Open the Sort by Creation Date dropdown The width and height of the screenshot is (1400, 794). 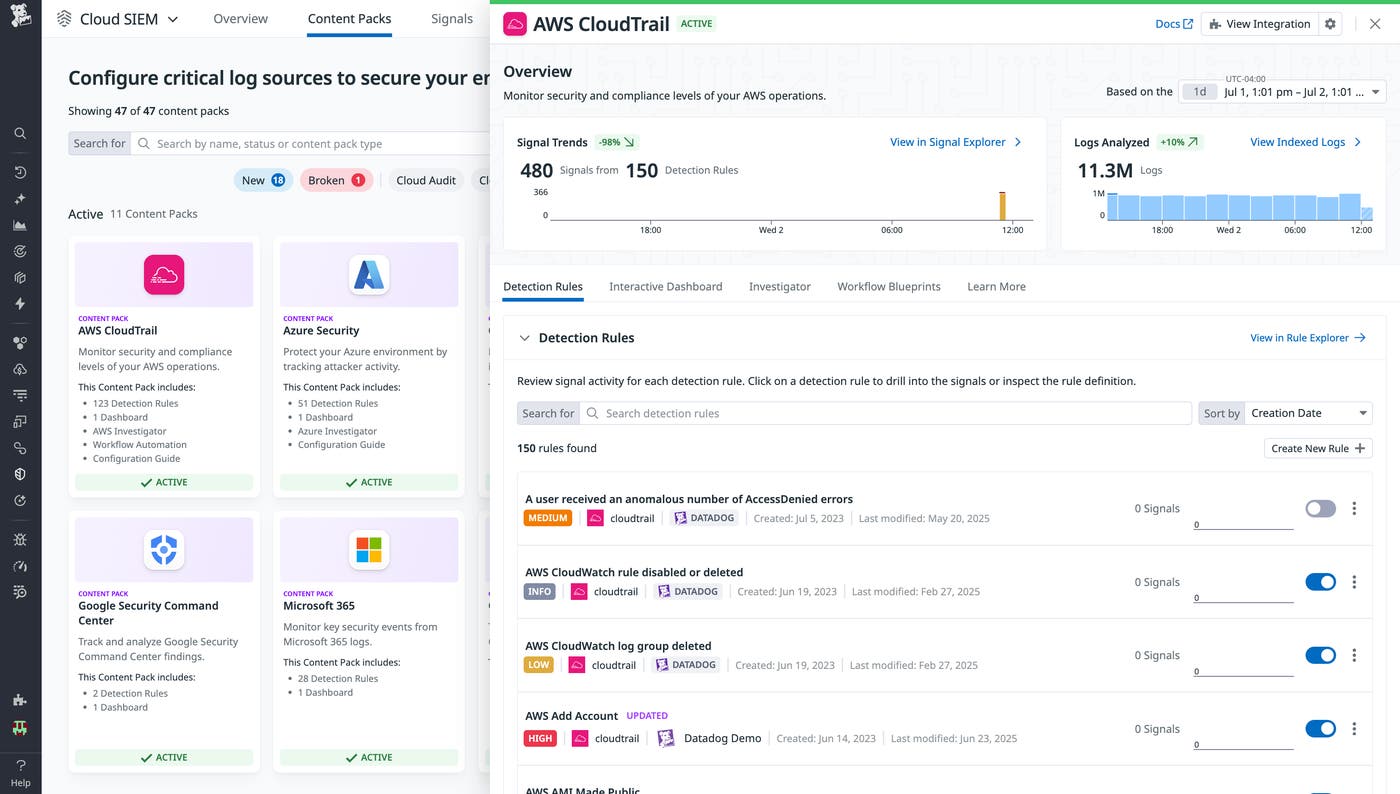(x=1311, y=412)
